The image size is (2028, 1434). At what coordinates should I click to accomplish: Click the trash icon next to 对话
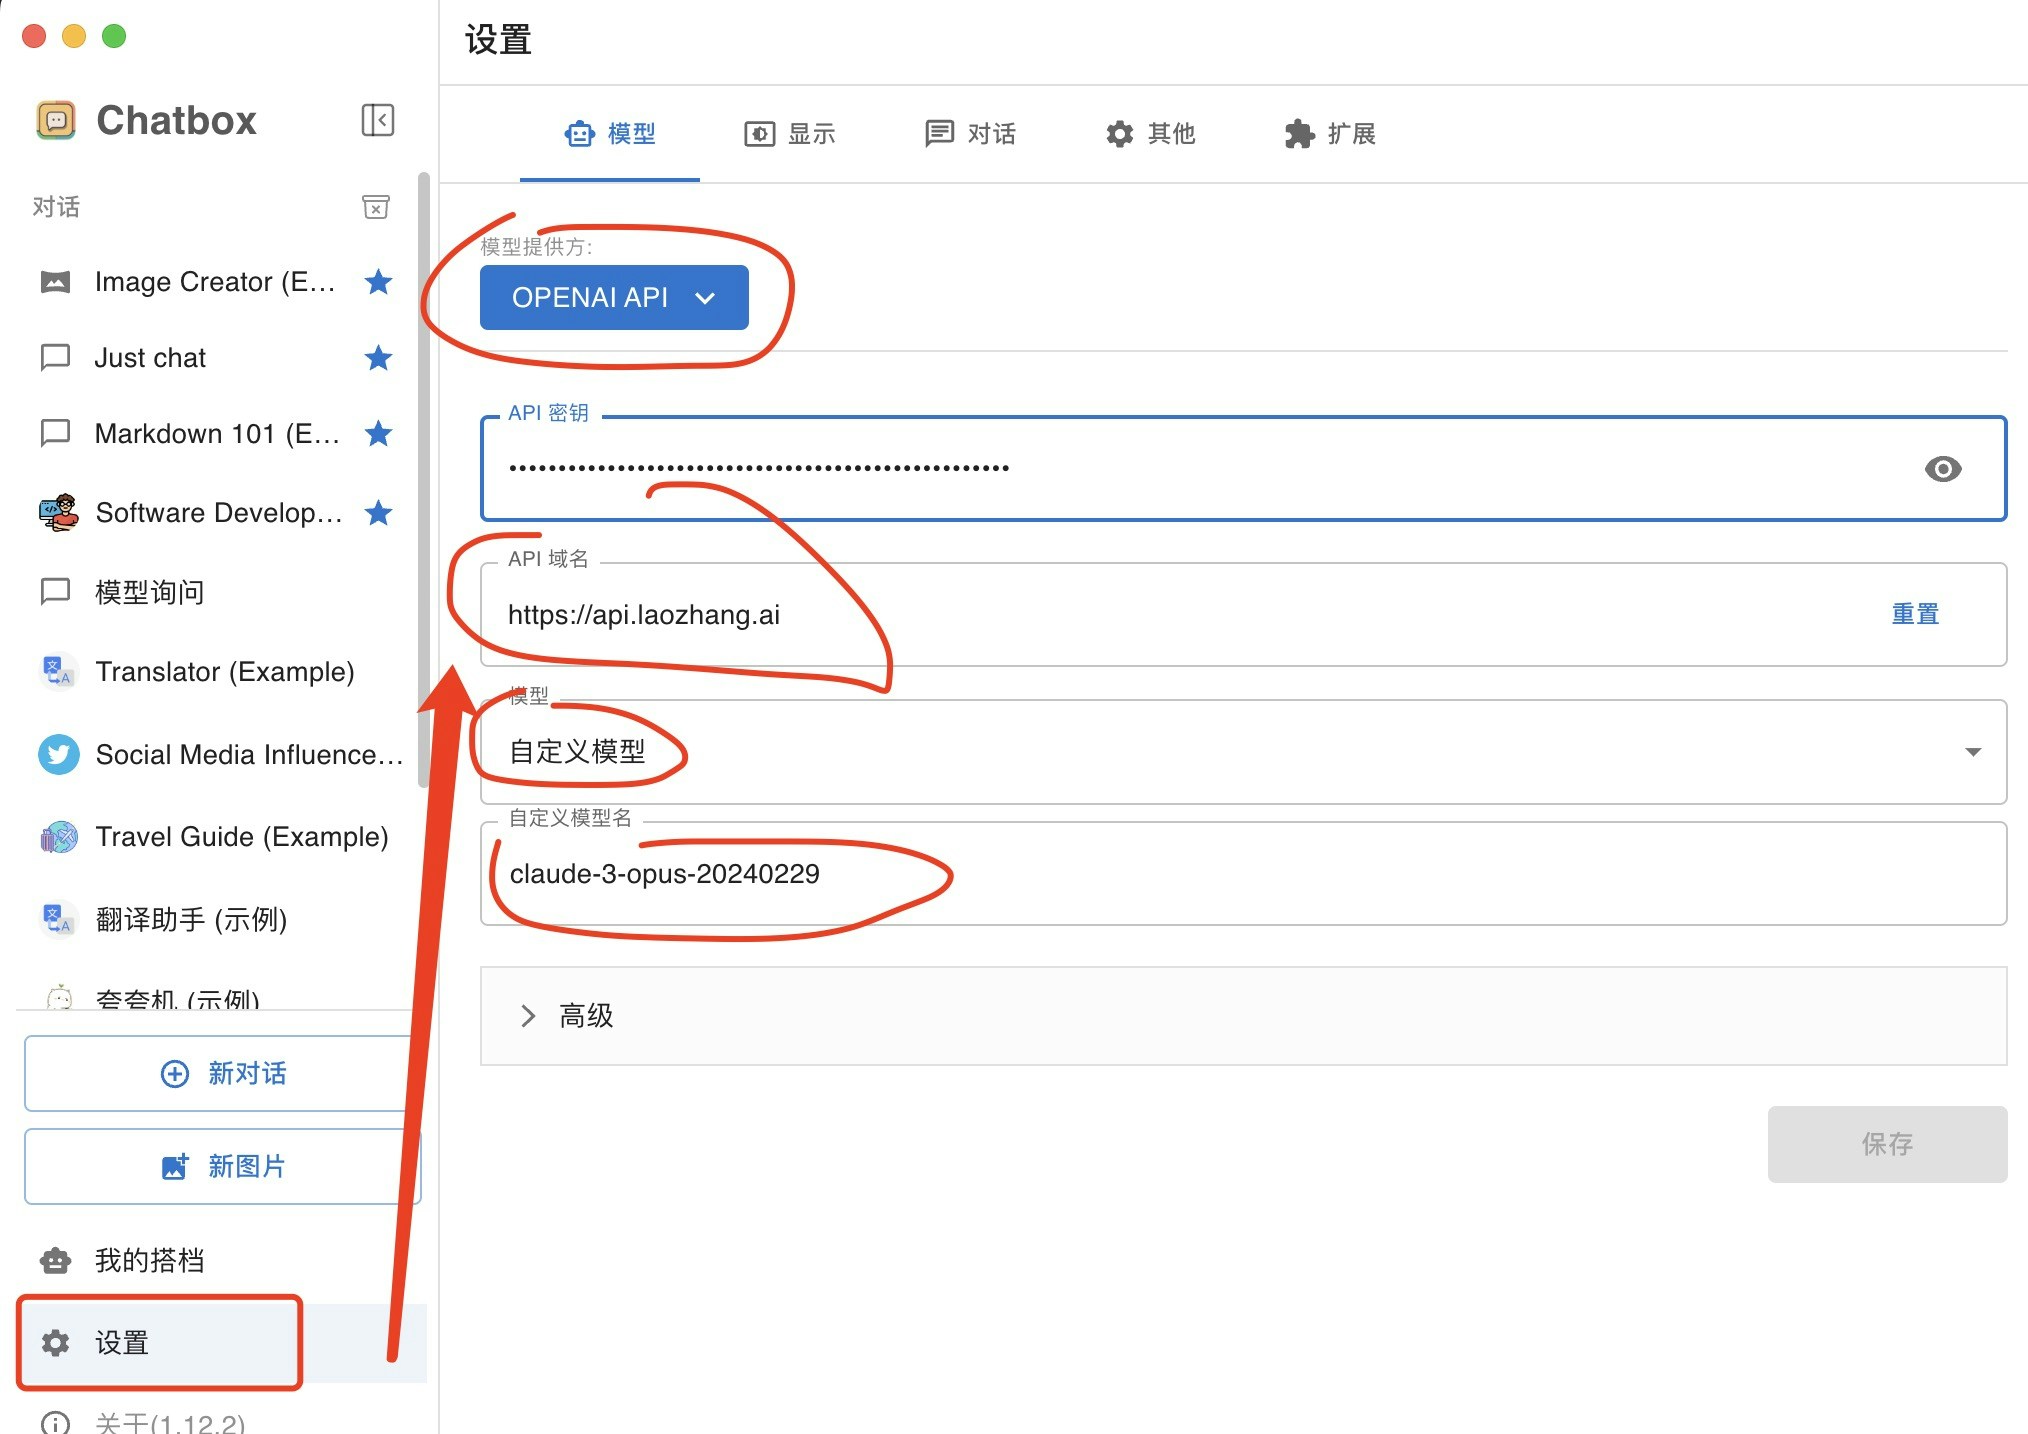point(375,207)
